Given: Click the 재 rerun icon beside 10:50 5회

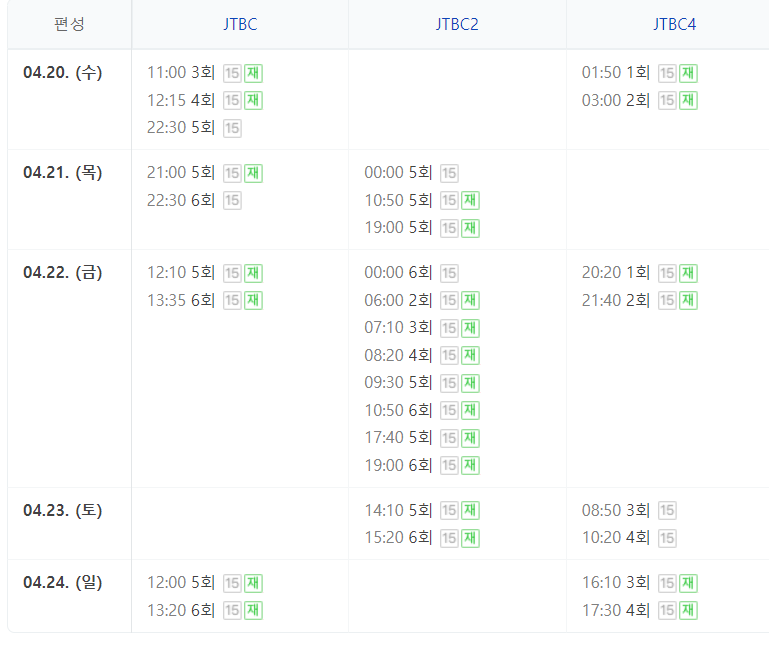Looking at the screenshot, I should coord(470,201).
